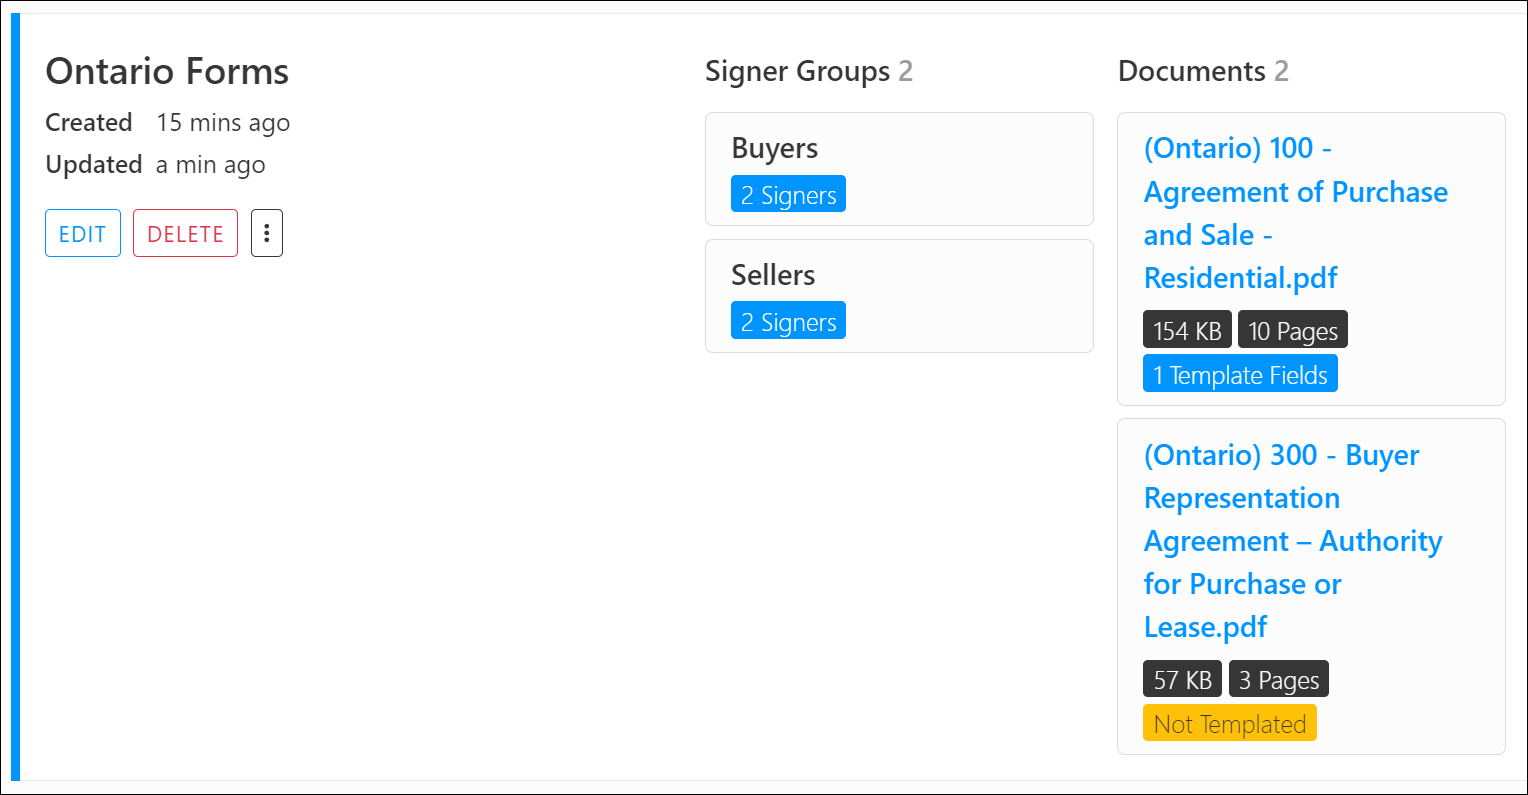Expand the kebab menu next to DELETE
This screenshot has height=795, width=1528.
click(x=266, y=232)
